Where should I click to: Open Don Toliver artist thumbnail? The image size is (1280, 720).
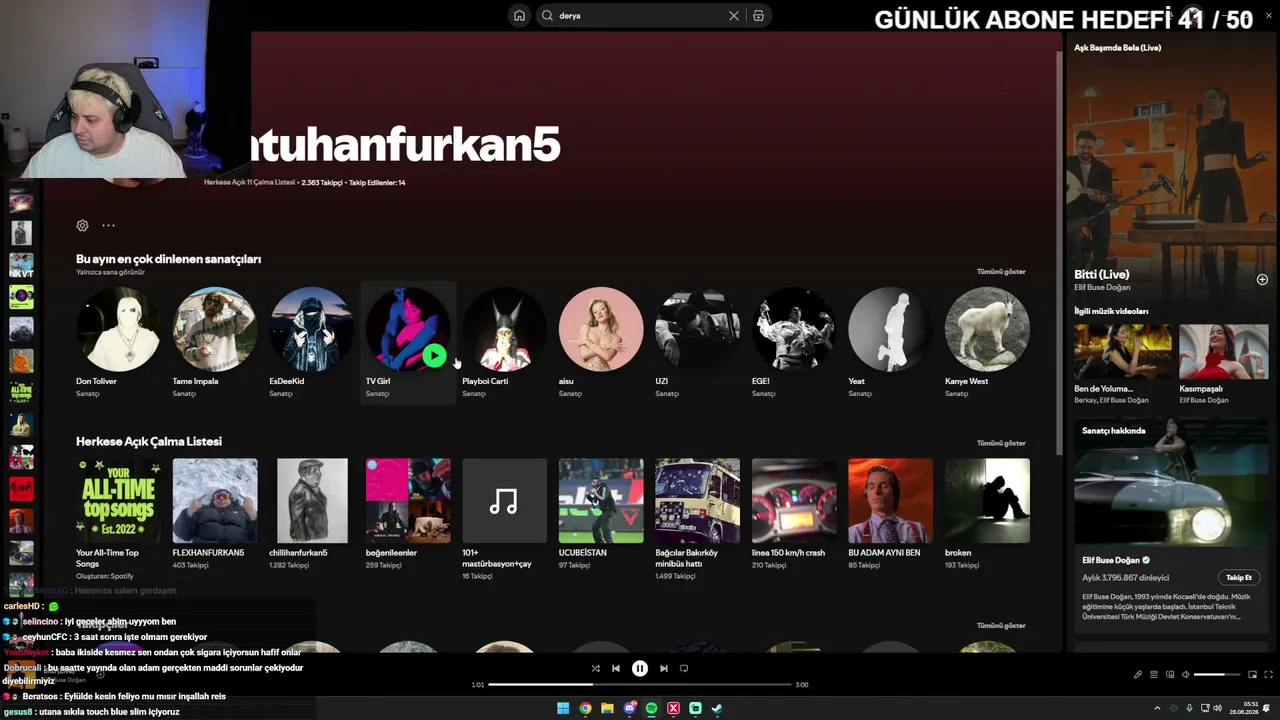coord(118,329)
